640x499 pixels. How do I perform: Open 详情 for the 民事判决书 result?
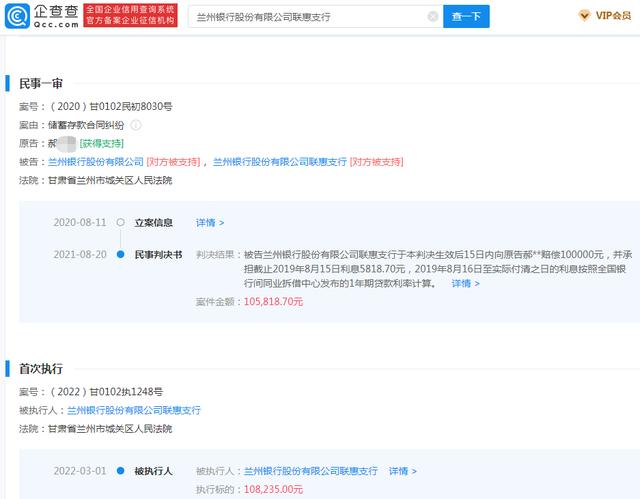coord(465,283)
